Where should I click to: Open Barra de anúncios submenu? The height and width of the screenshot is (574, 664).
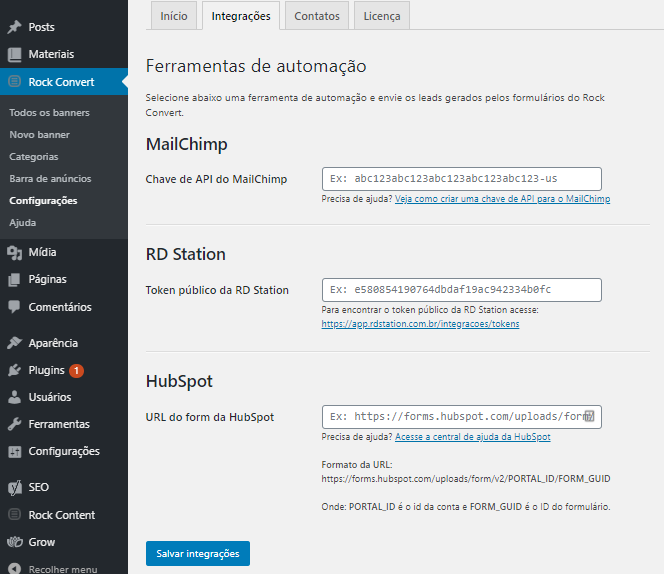pos(50,179)
